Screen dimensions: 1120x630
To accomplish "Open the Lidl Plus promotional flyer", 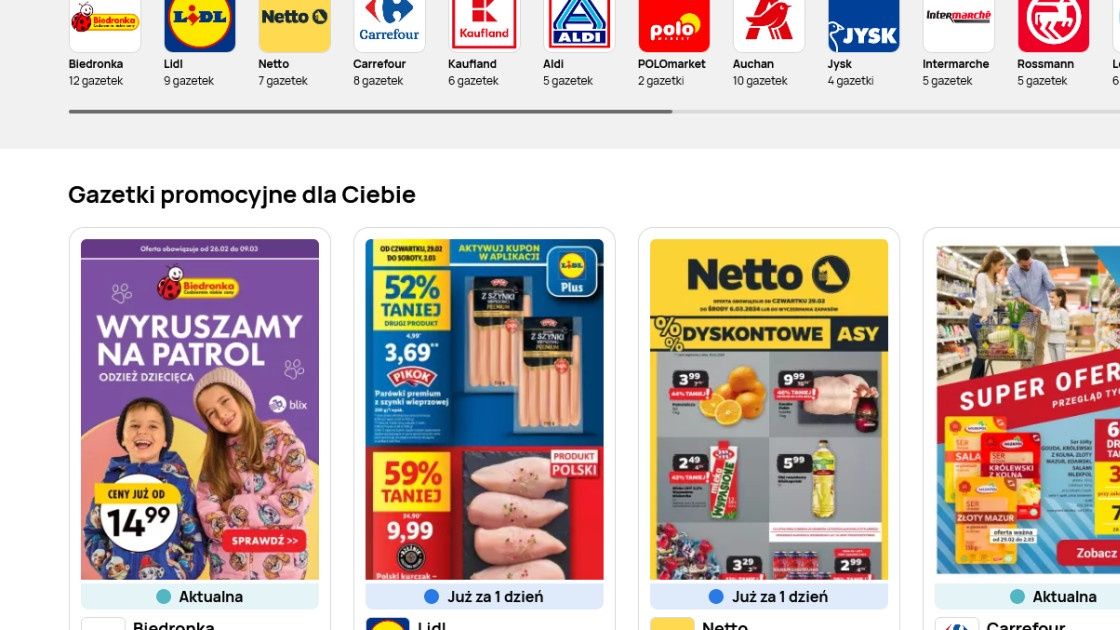I will point(484,409).
